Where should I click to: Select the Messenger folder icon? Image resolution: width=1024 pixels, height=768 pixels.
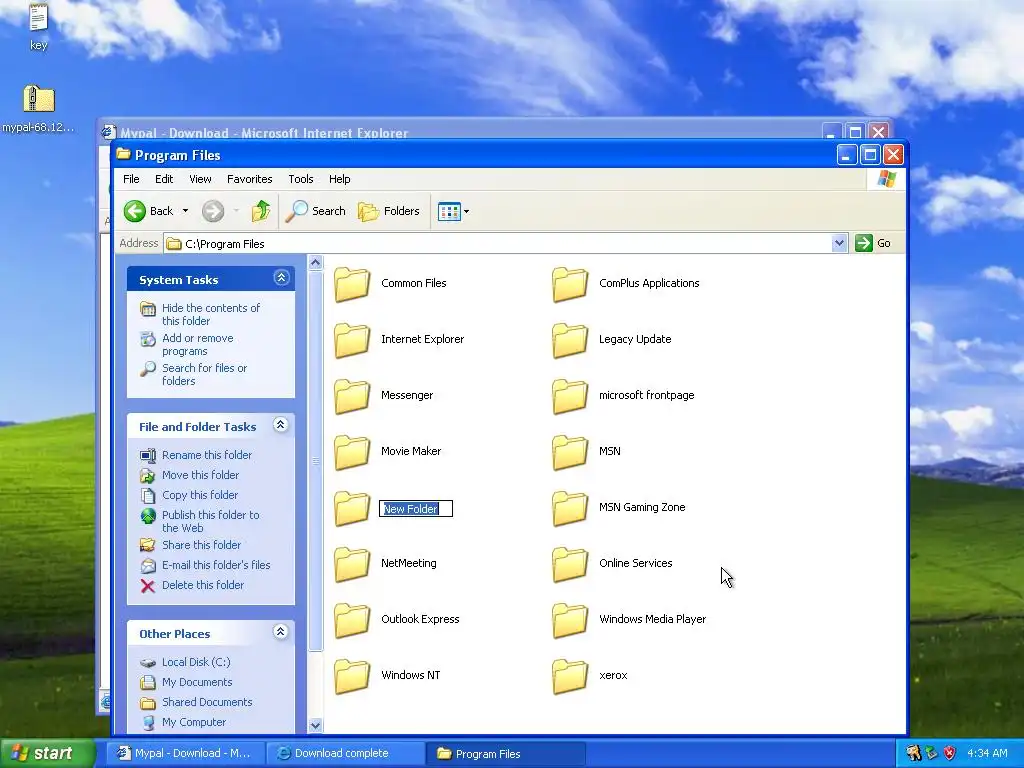click(x=352, y=396)
